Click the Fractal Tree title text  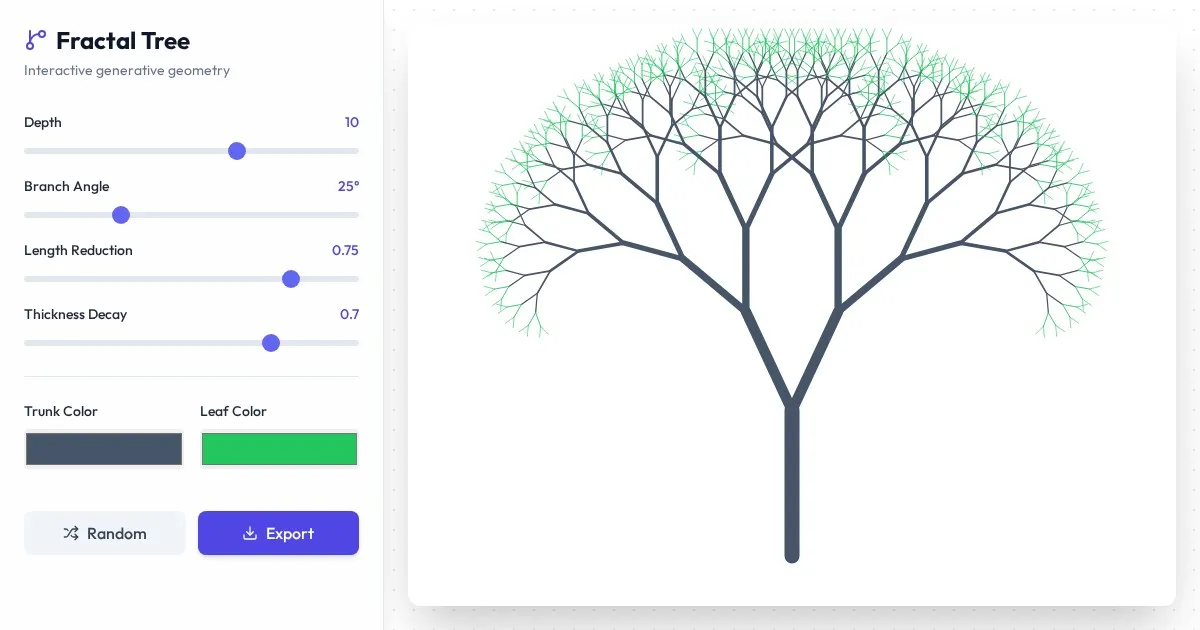(123, 40)
